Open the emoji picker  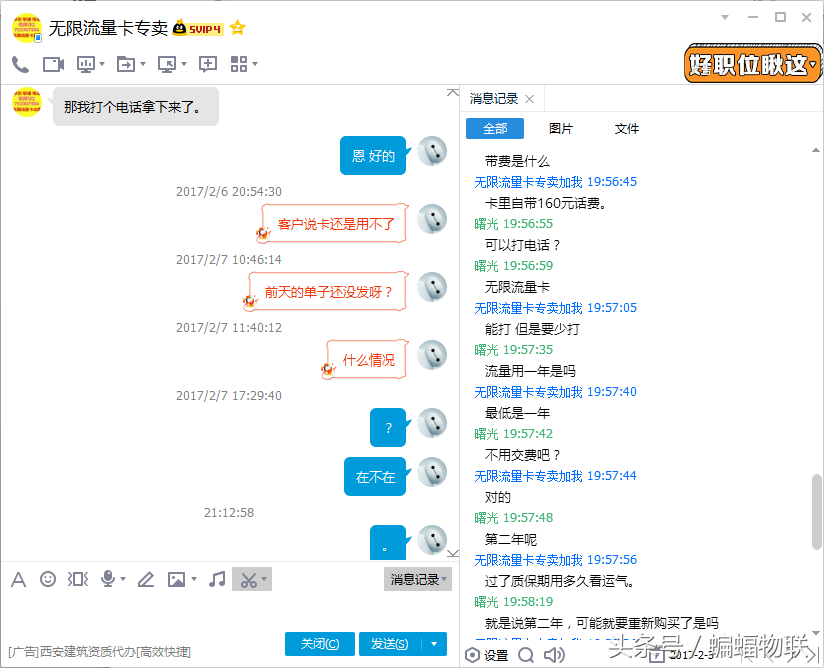46,578
